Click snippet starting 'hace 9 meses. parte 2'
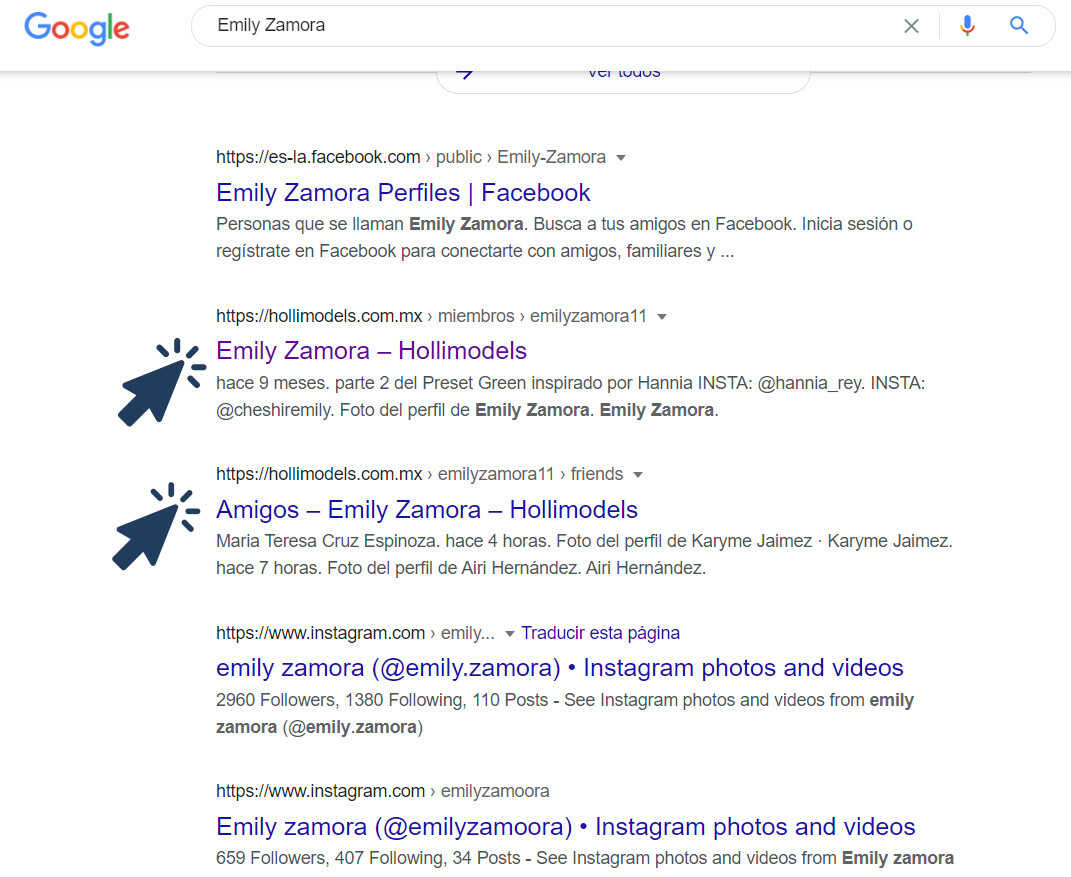 [x=570, y=397]
